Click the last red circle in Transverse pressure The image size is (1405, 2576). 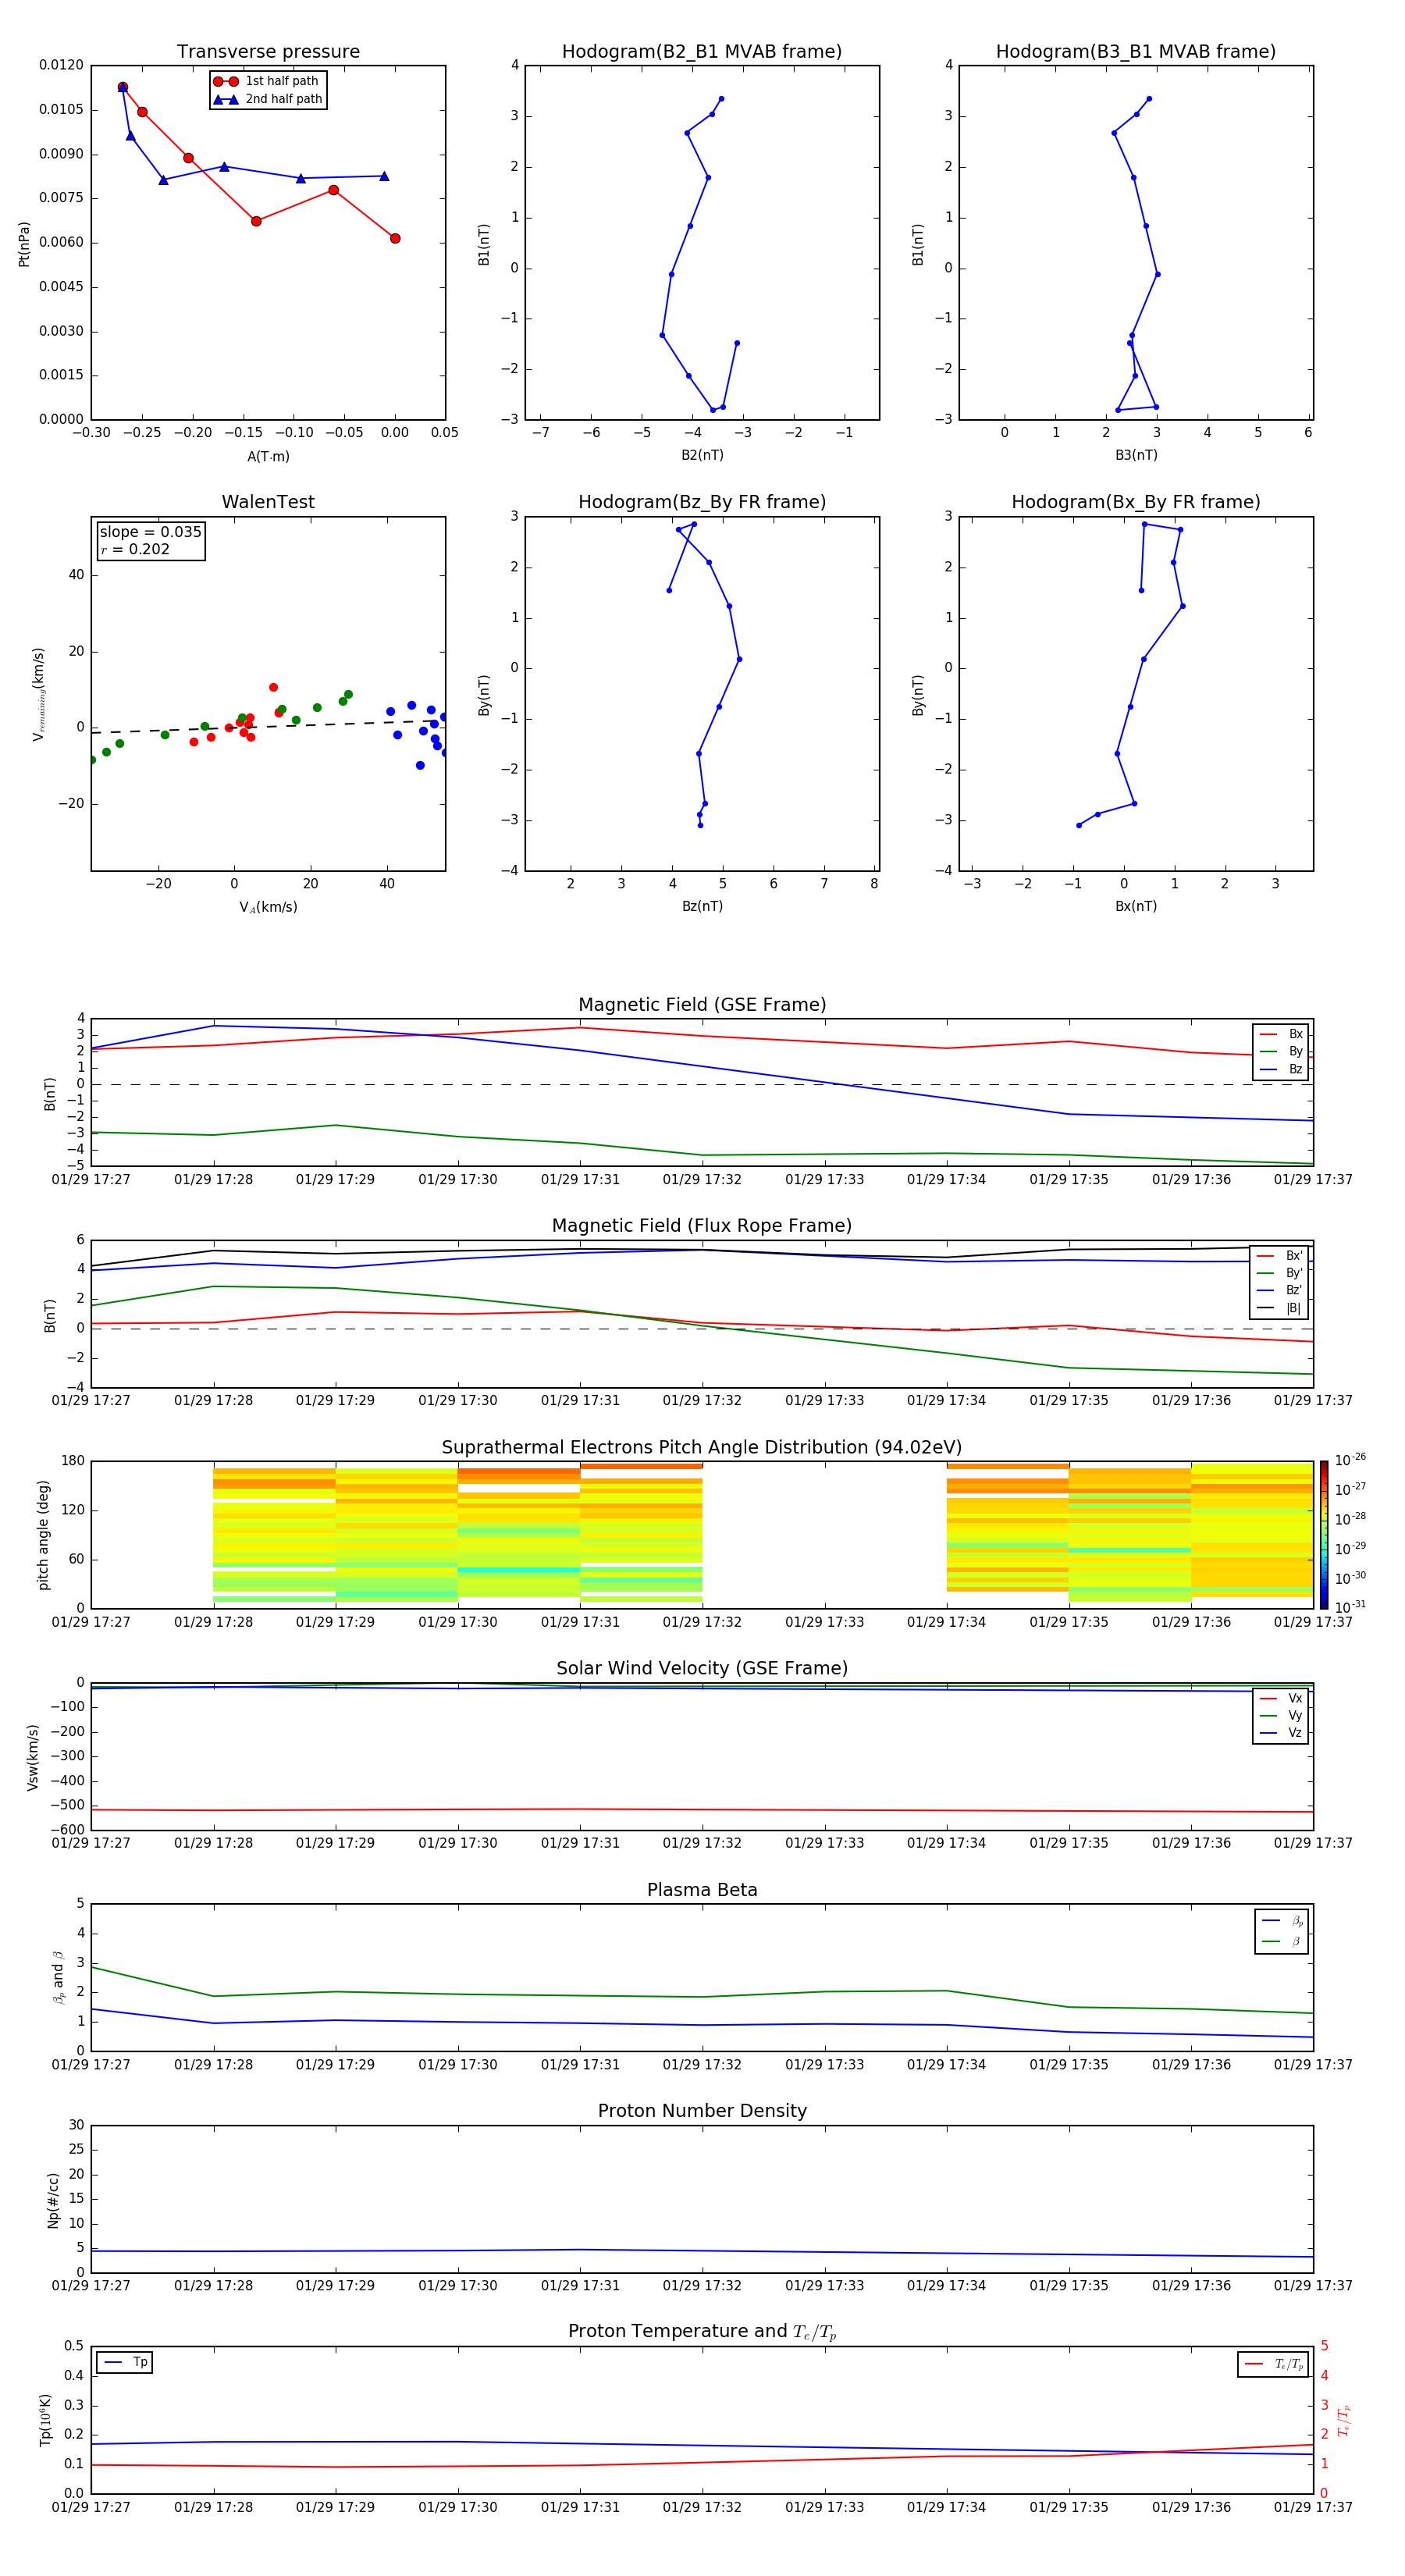[x=395, y=238]
